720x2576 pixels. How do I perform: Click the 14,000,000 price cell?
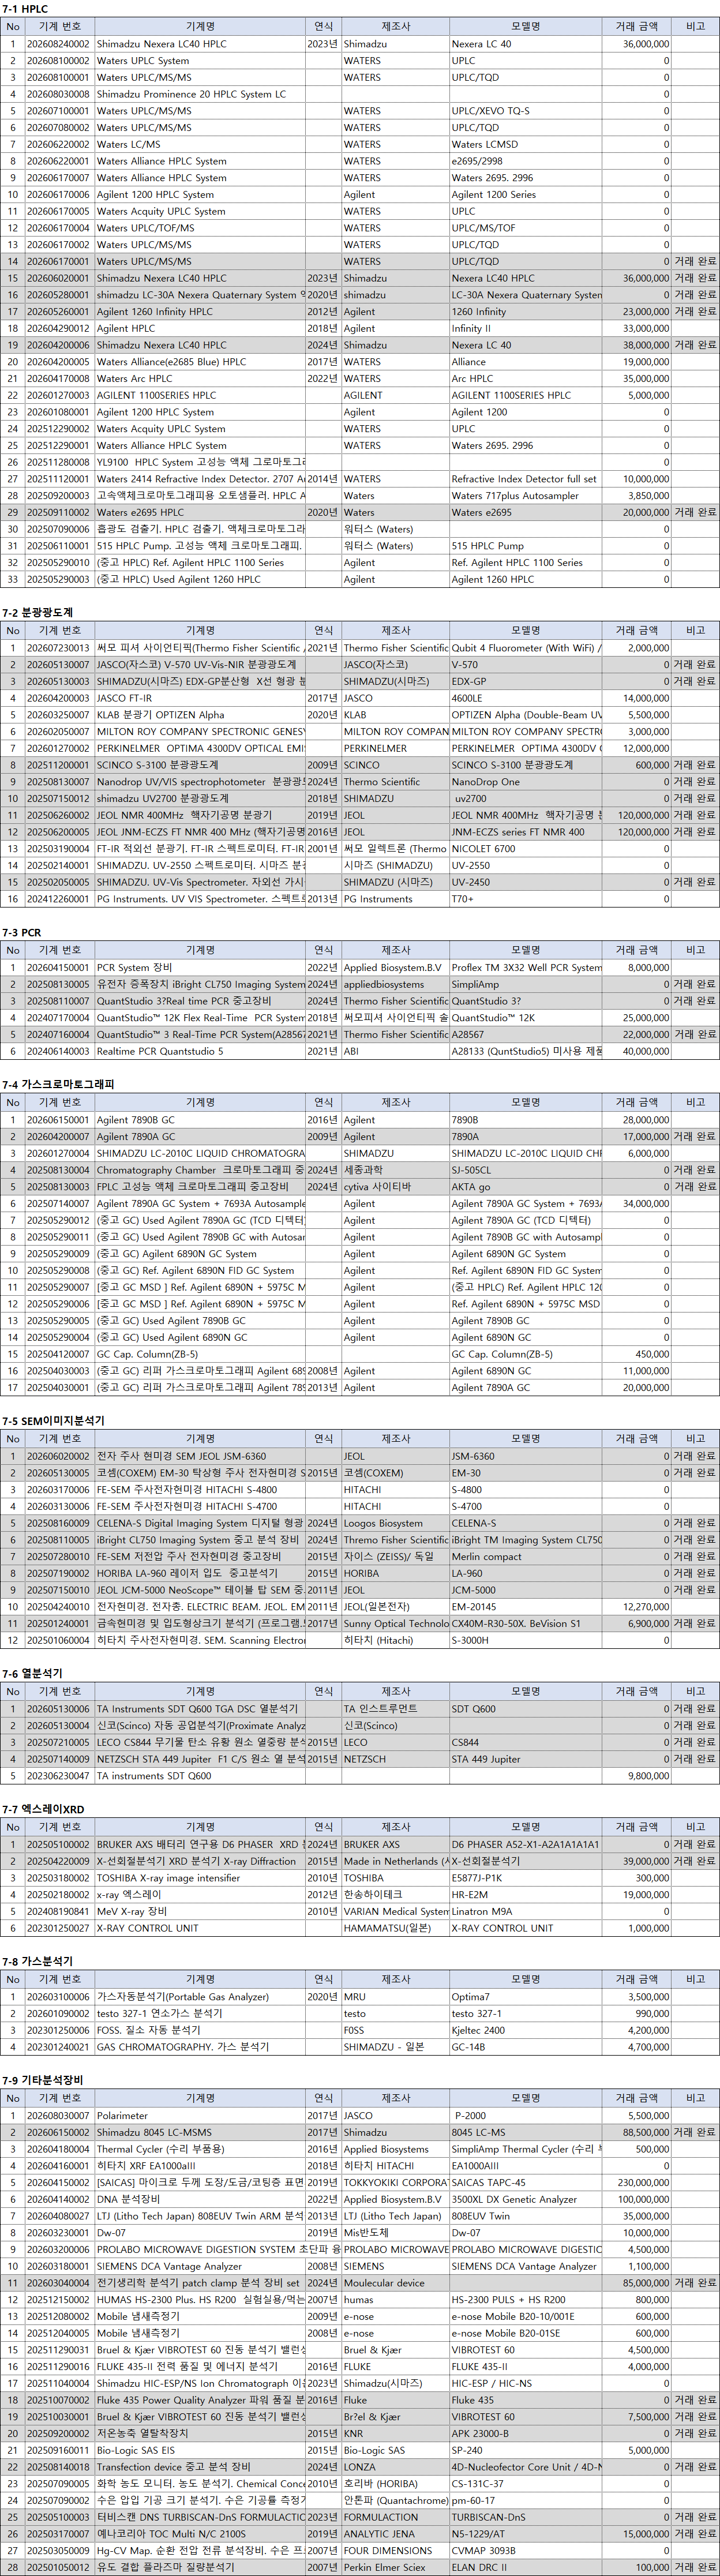click(637, 698)
